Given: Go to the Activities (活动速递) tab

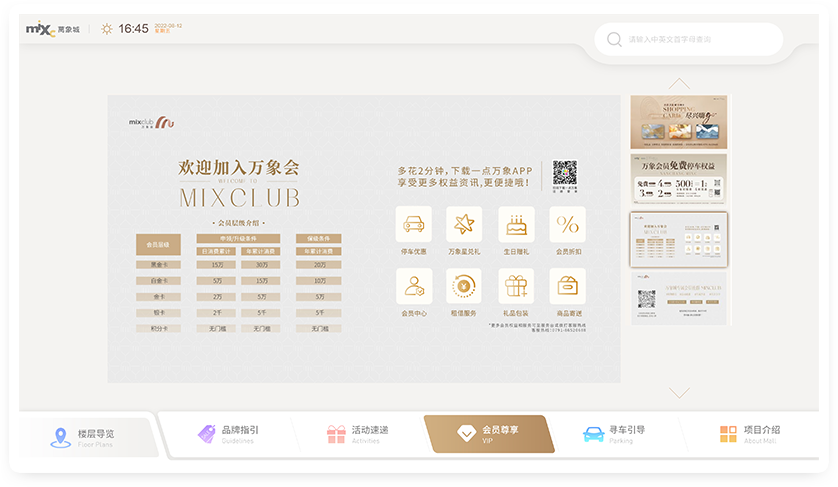Looking at the screenshot, I should [x=357, y=434].
